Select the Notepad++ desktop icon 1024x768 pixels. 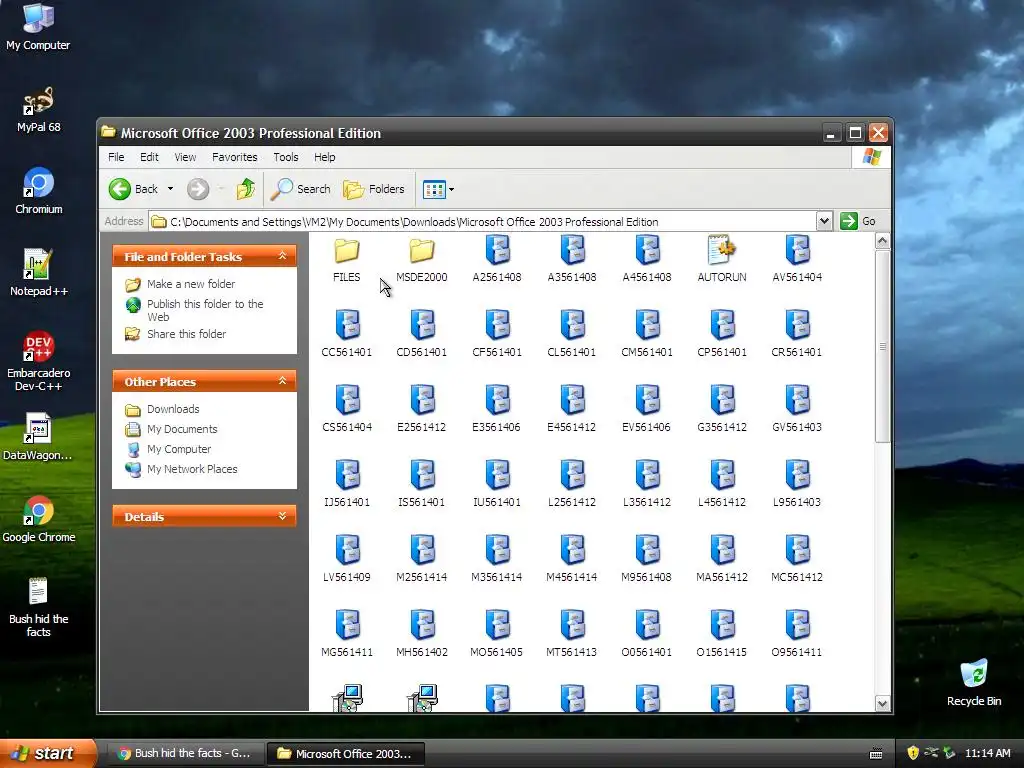(39, 273)
